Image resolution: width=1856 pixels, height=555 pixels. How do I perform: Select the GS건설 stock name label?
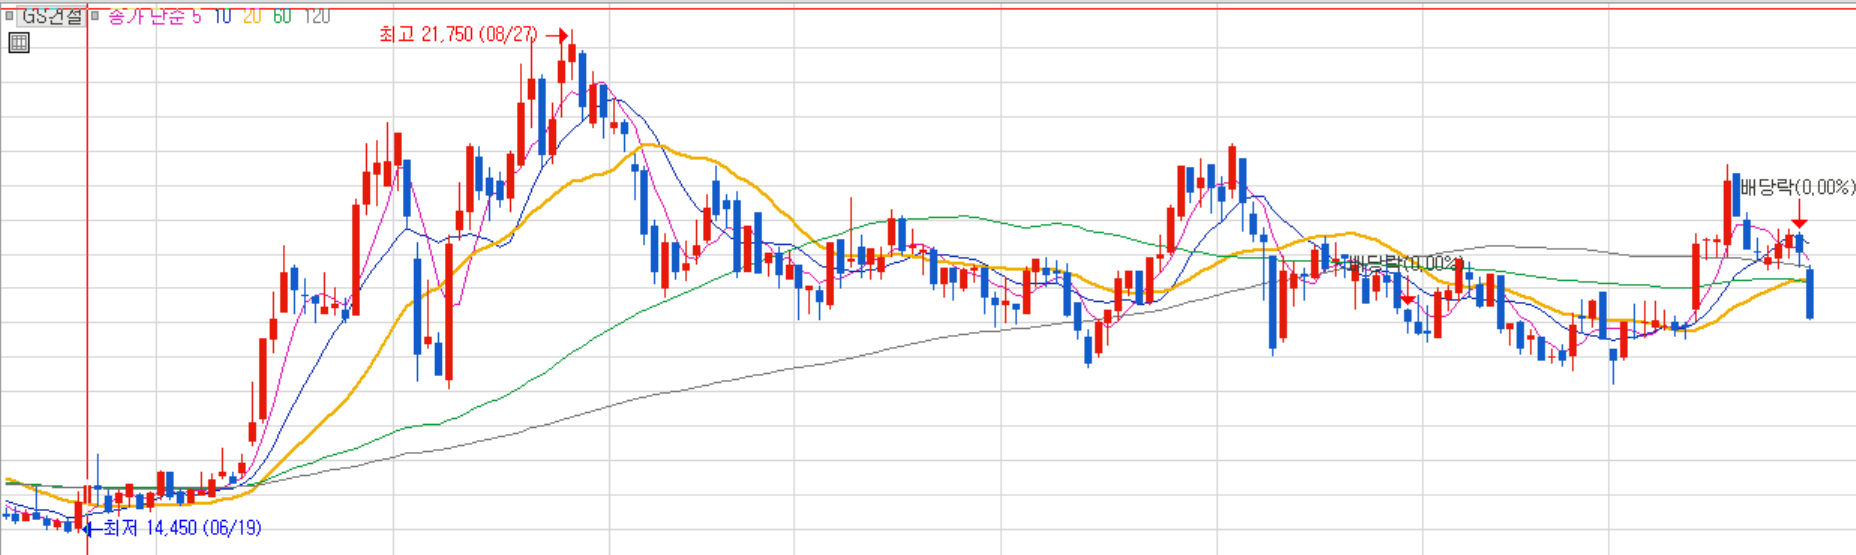pos(52,17)
